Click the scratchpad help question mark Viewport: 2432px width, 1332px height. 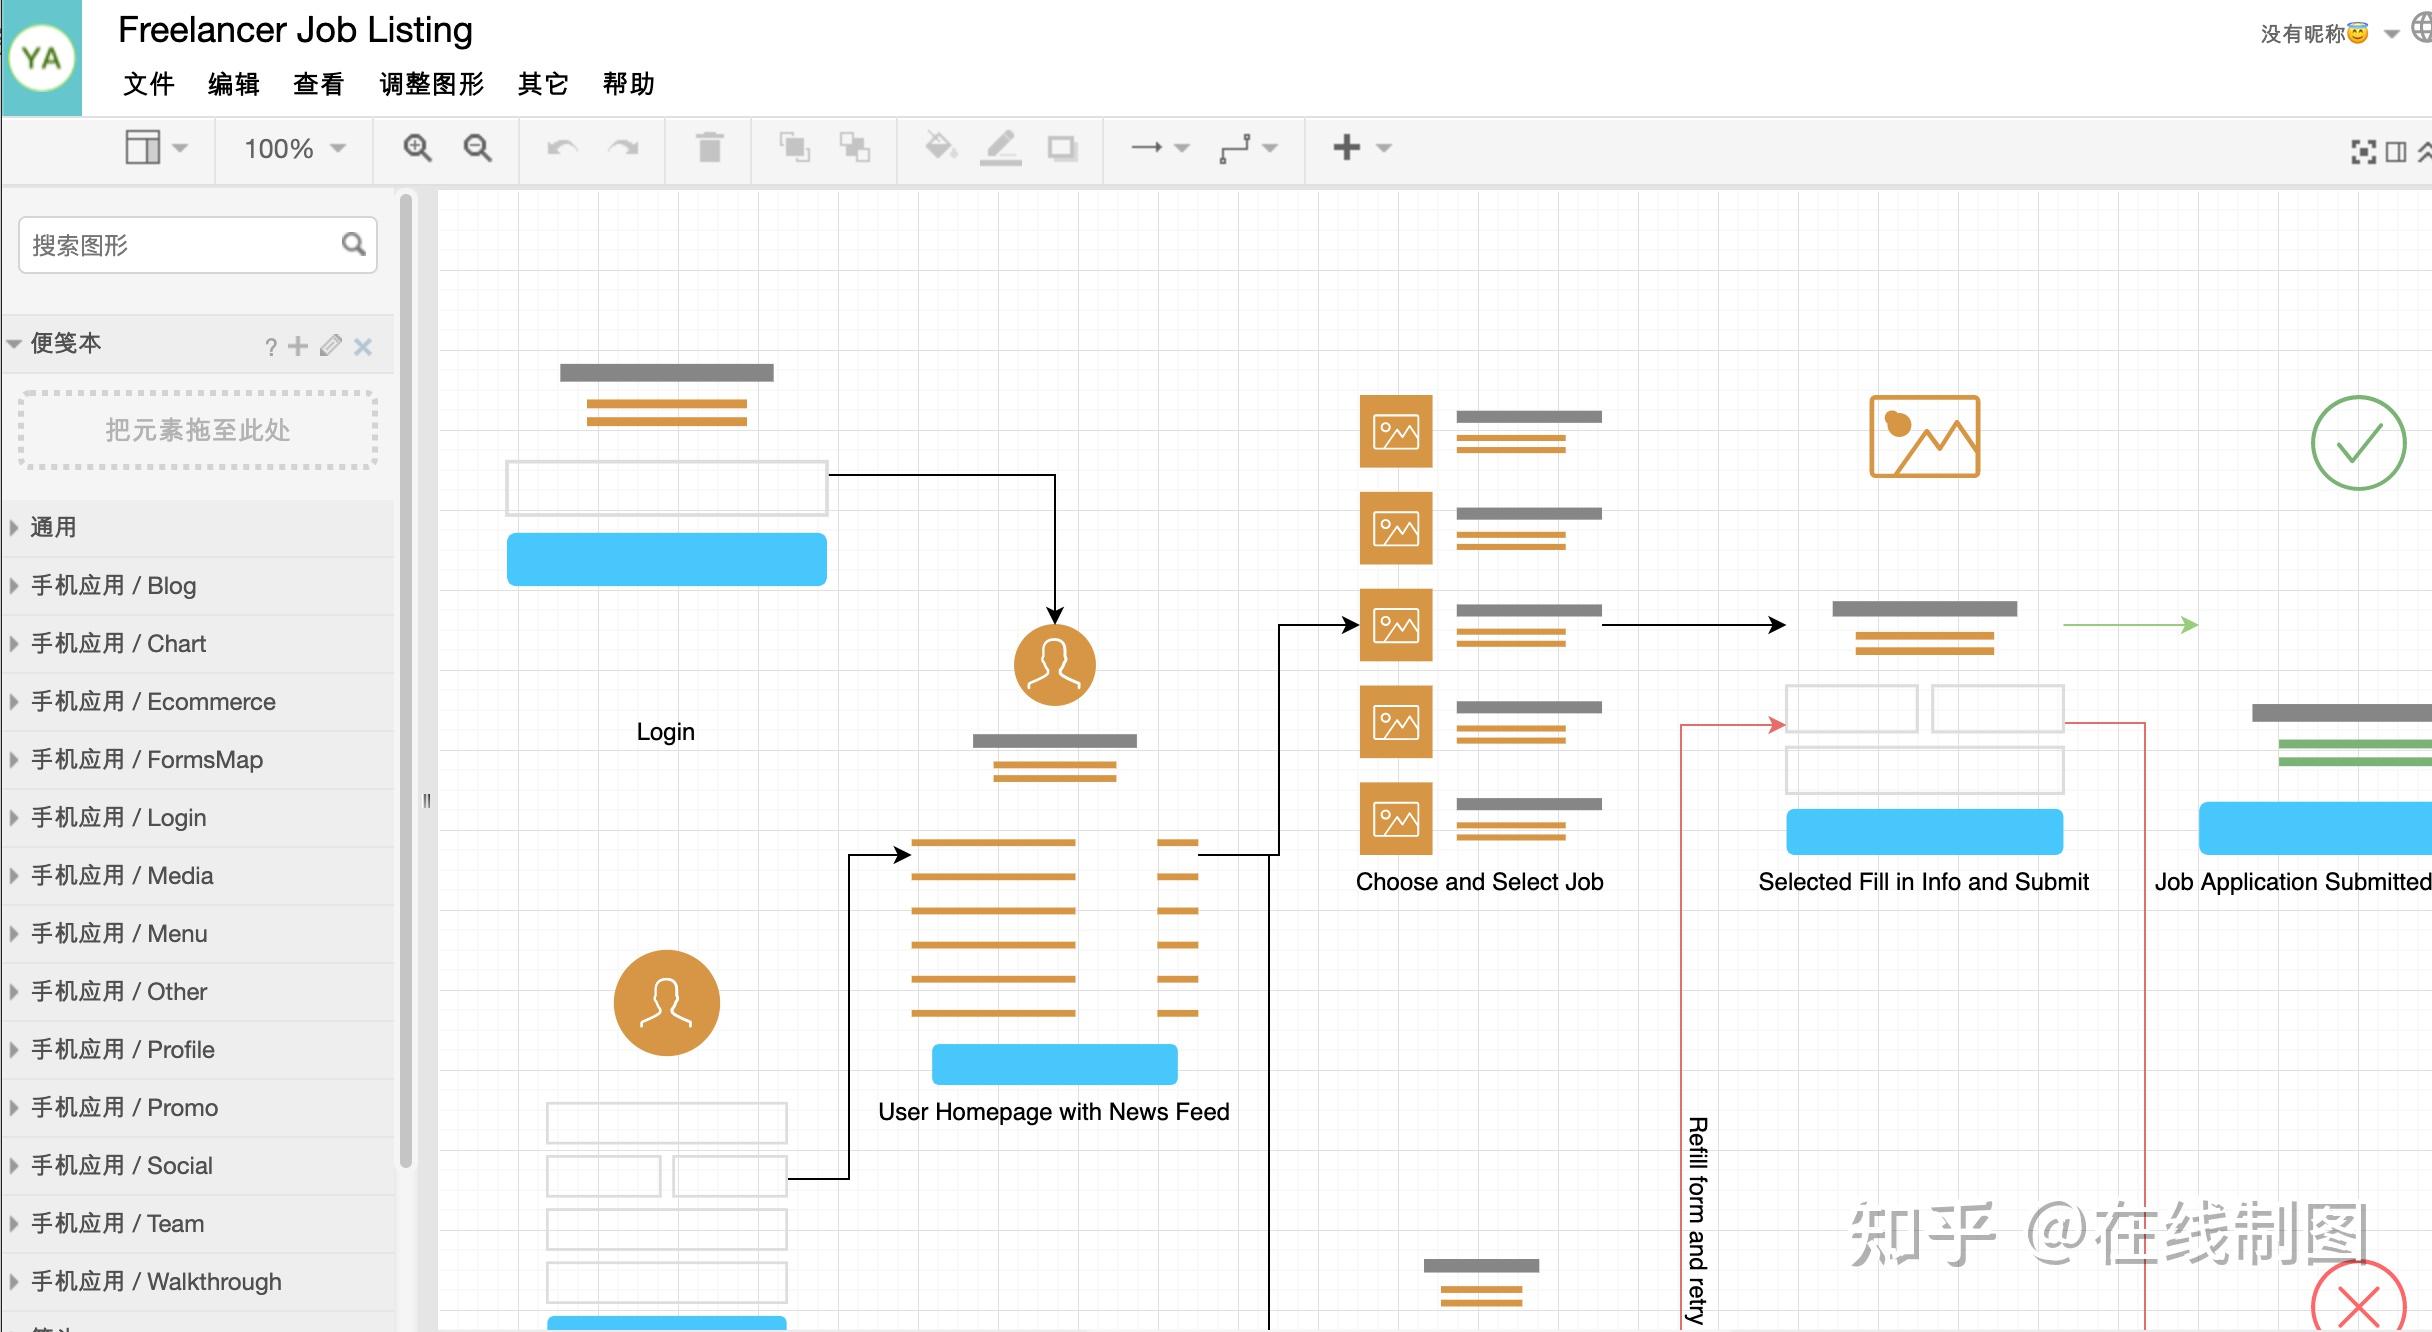270,347
